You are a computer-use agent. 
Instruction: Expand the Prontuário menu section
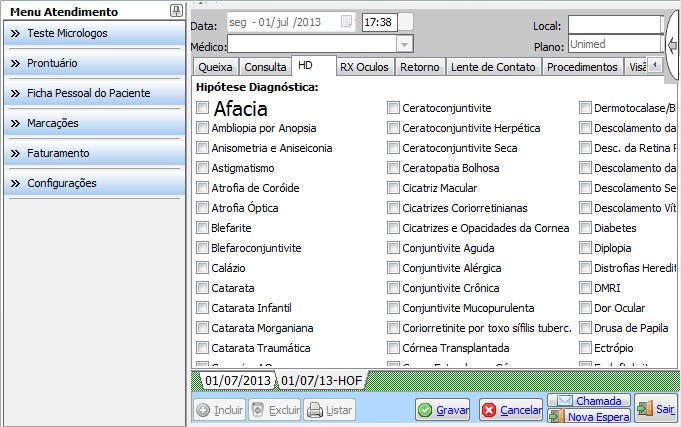click(93, 63)
